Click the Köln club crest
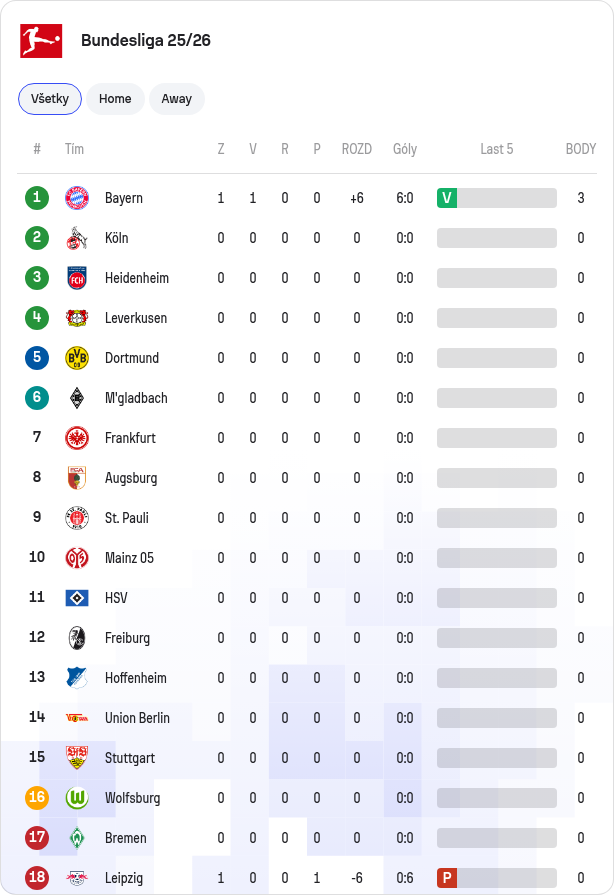614x895 pixels. [x=77, y=238]
